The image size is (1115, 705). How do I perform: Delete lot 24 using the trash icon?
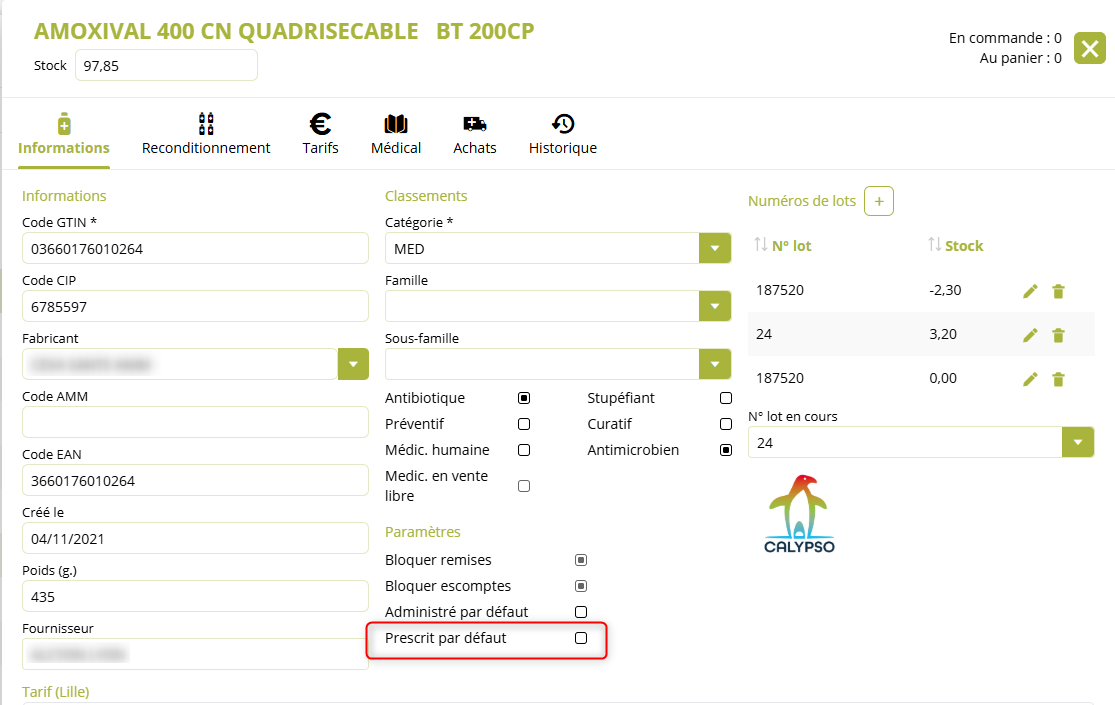tap(1058, 335)
